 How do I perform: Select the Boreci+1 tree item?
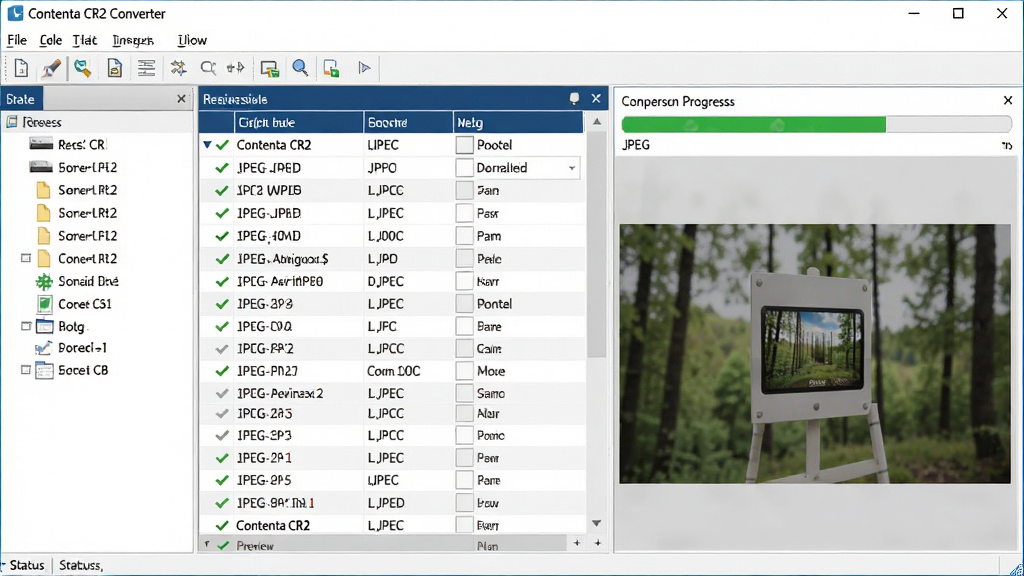coord(71,348)
